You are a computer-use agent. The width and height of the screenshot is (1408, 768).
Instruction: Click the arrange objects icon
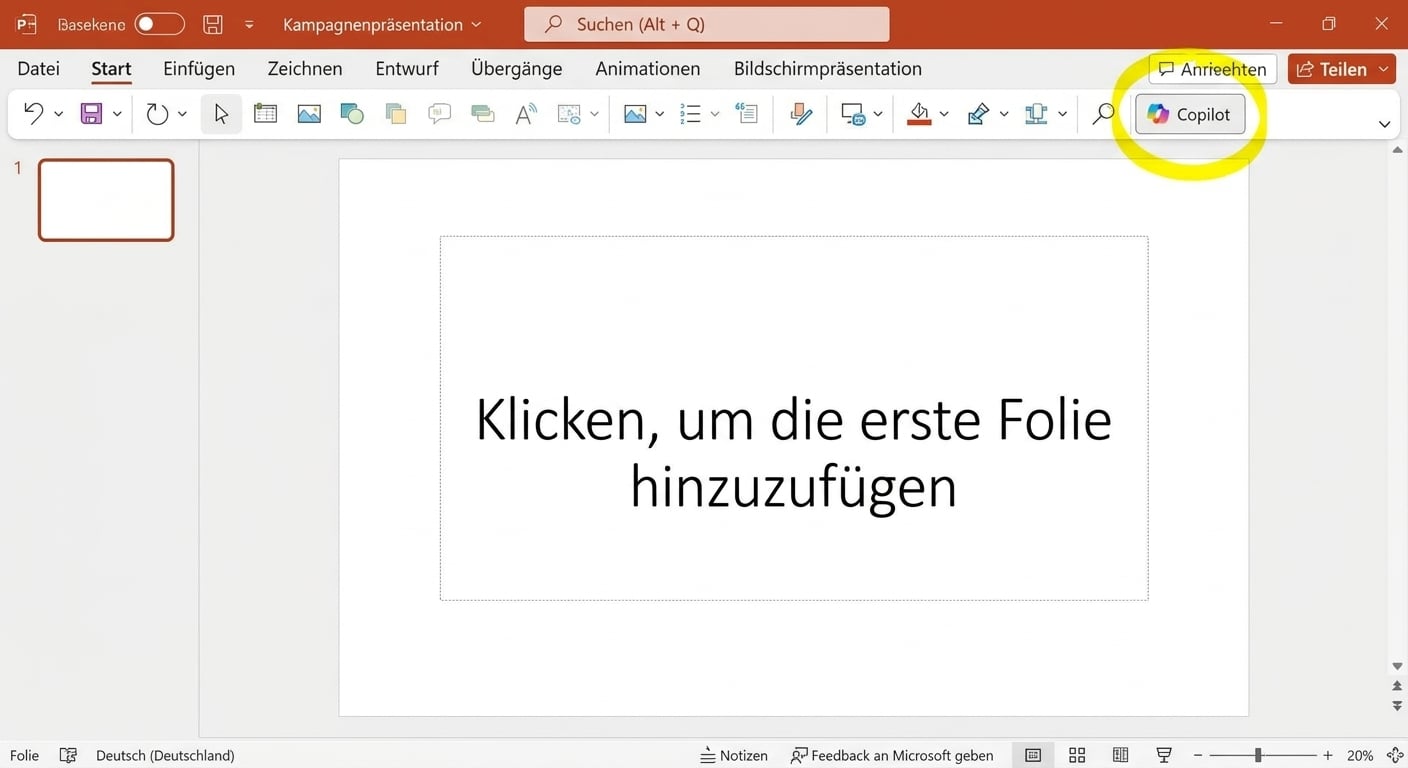pyautogui.click(x=1036, y=114)
